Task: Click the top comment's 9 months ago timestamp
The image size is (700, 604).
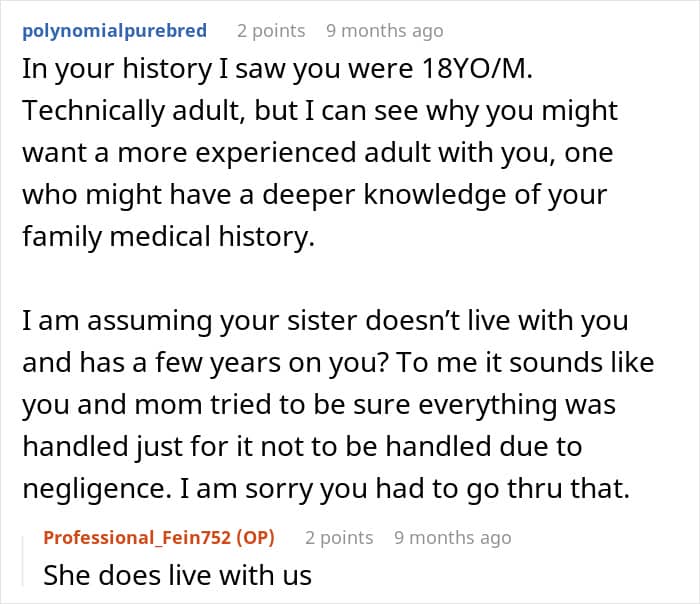Action: [384, 31]
